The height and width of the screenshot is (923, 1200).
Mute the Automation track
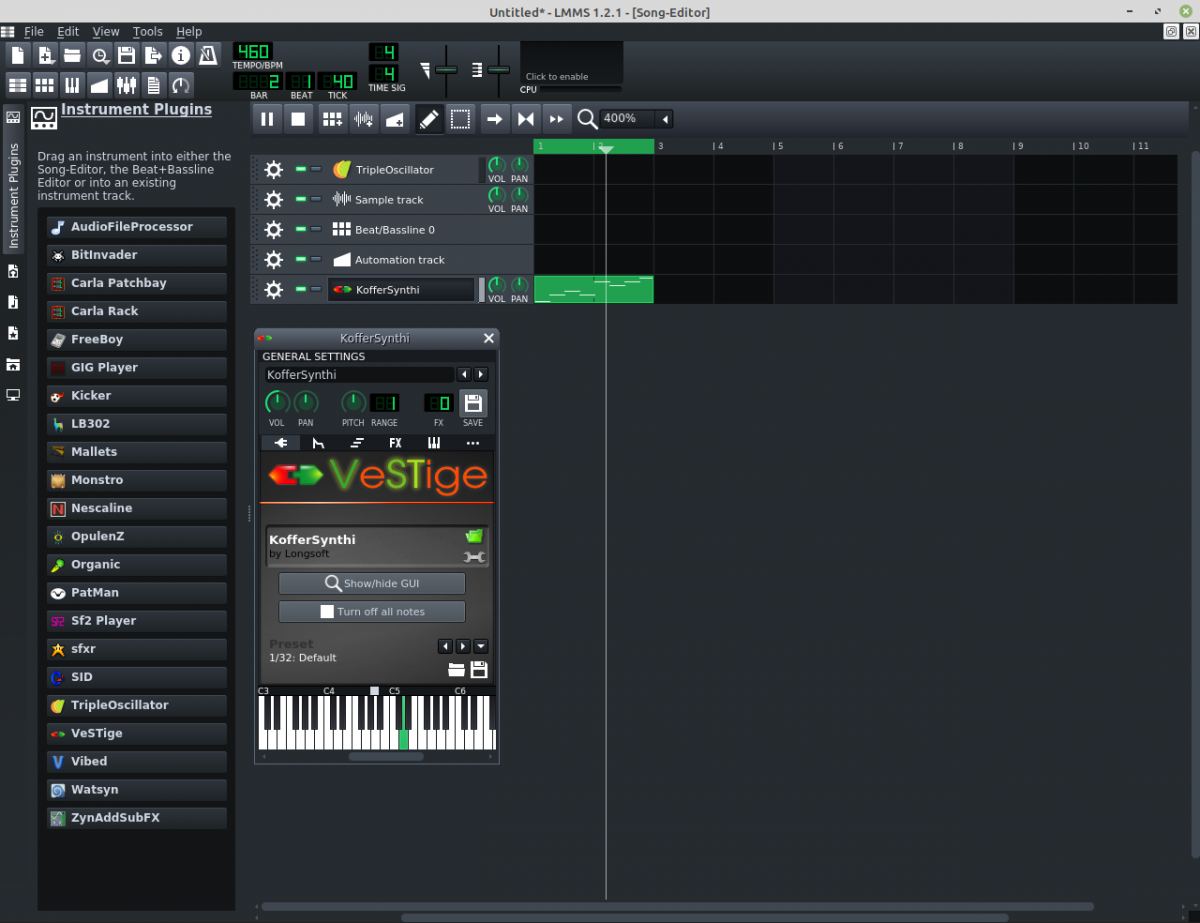coord(300,260)
